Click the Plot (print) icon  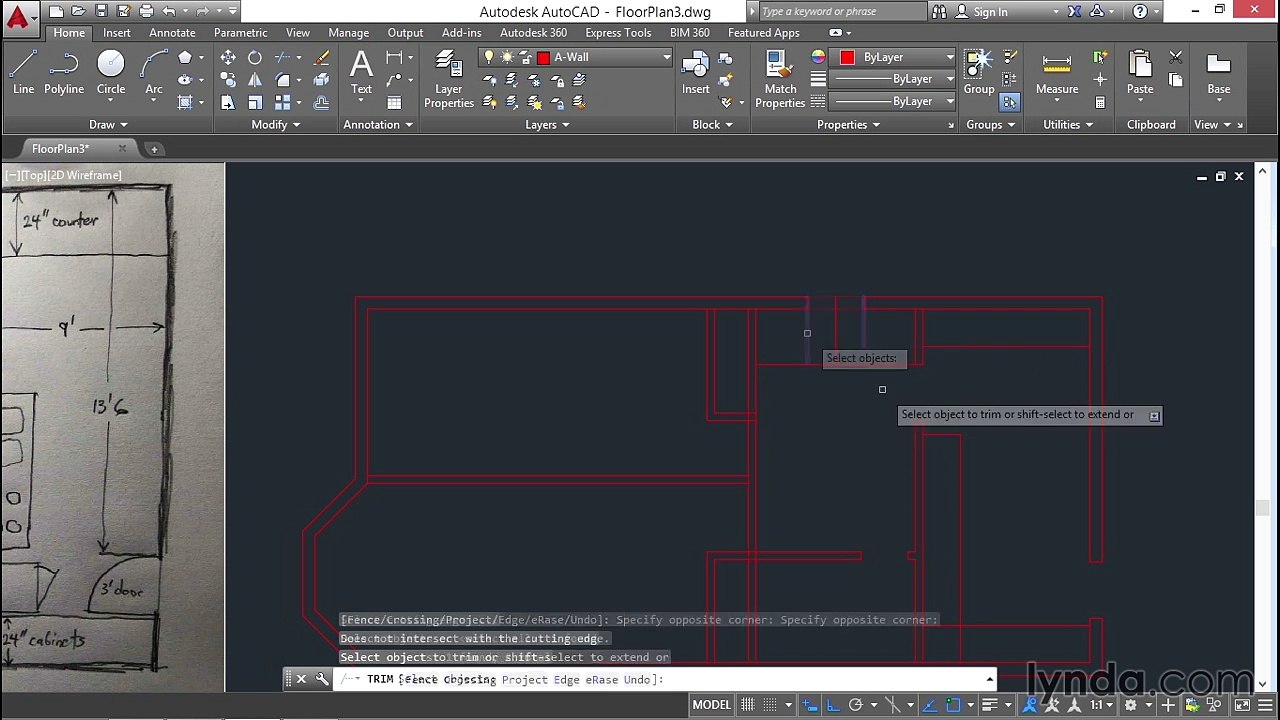coord(146,12)
